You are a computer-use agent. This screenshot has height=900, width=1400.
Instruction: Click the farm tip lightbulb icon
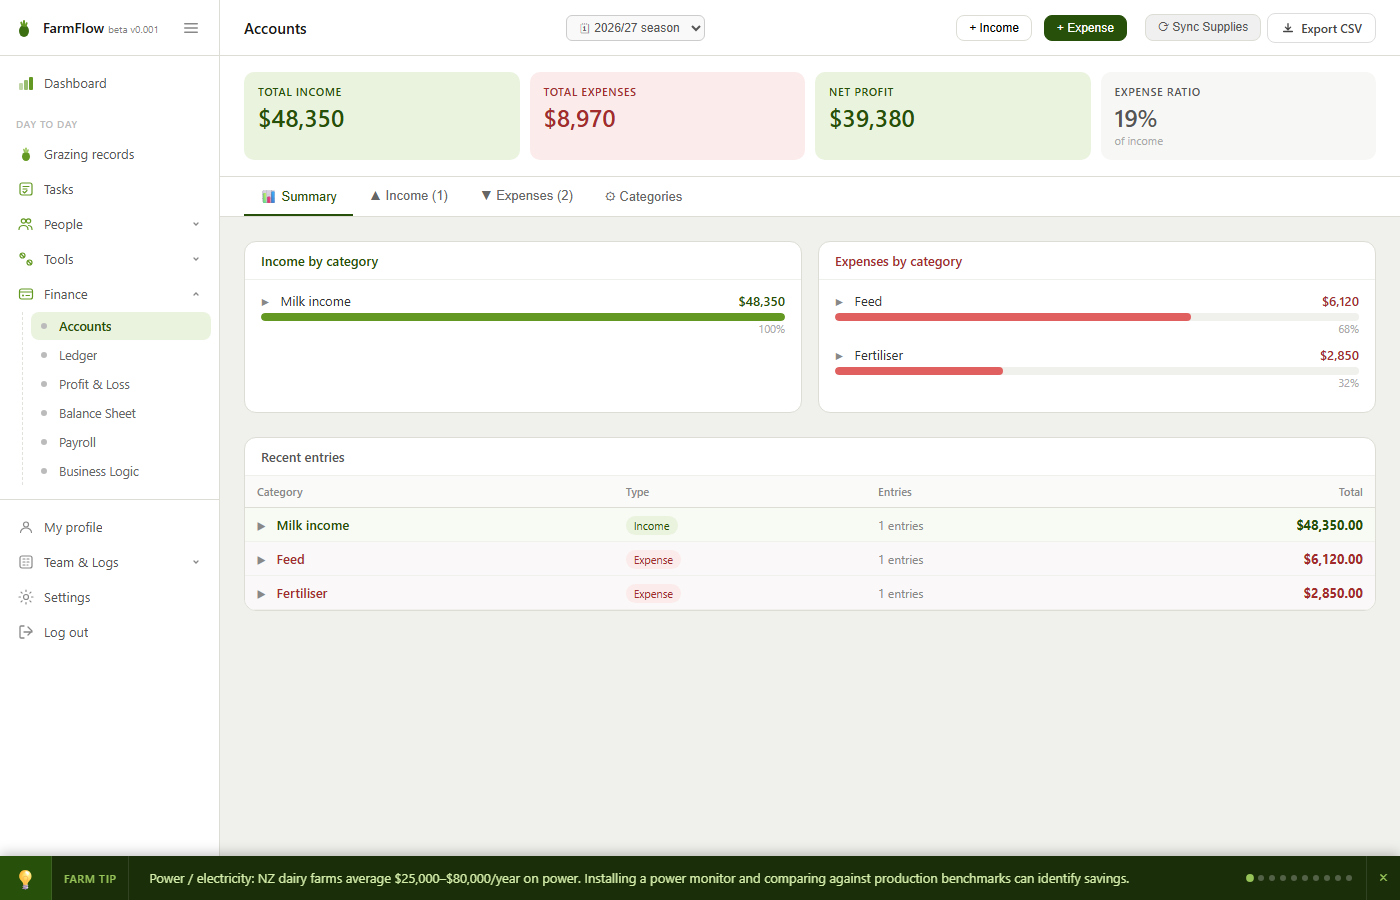click(x=25, y=879)
